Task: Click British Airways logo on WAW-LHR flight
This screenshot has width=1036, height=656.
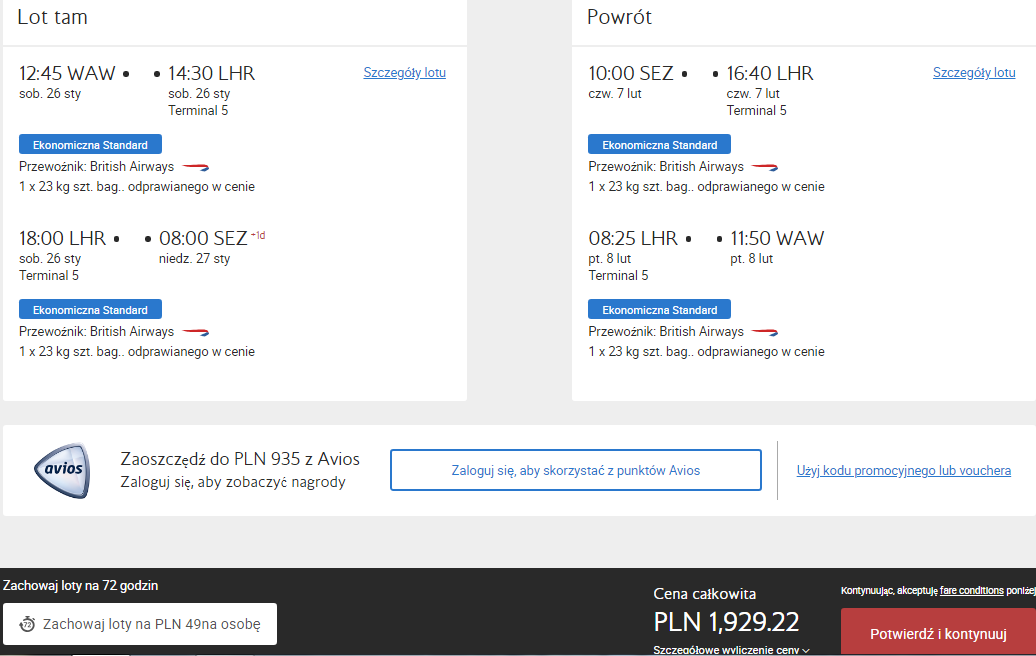Action: click(196, 167)
